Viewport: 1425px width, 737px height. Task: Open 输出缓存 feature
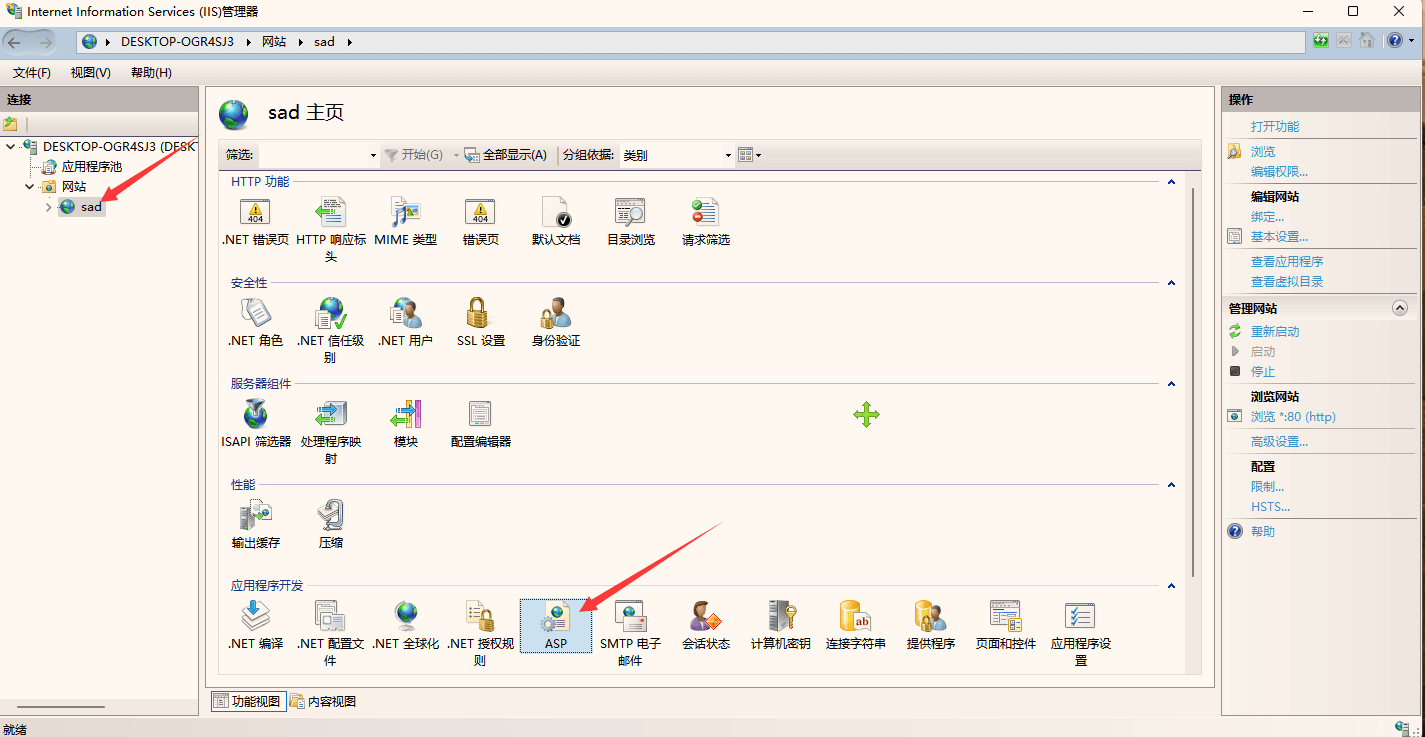pos(255,525)
